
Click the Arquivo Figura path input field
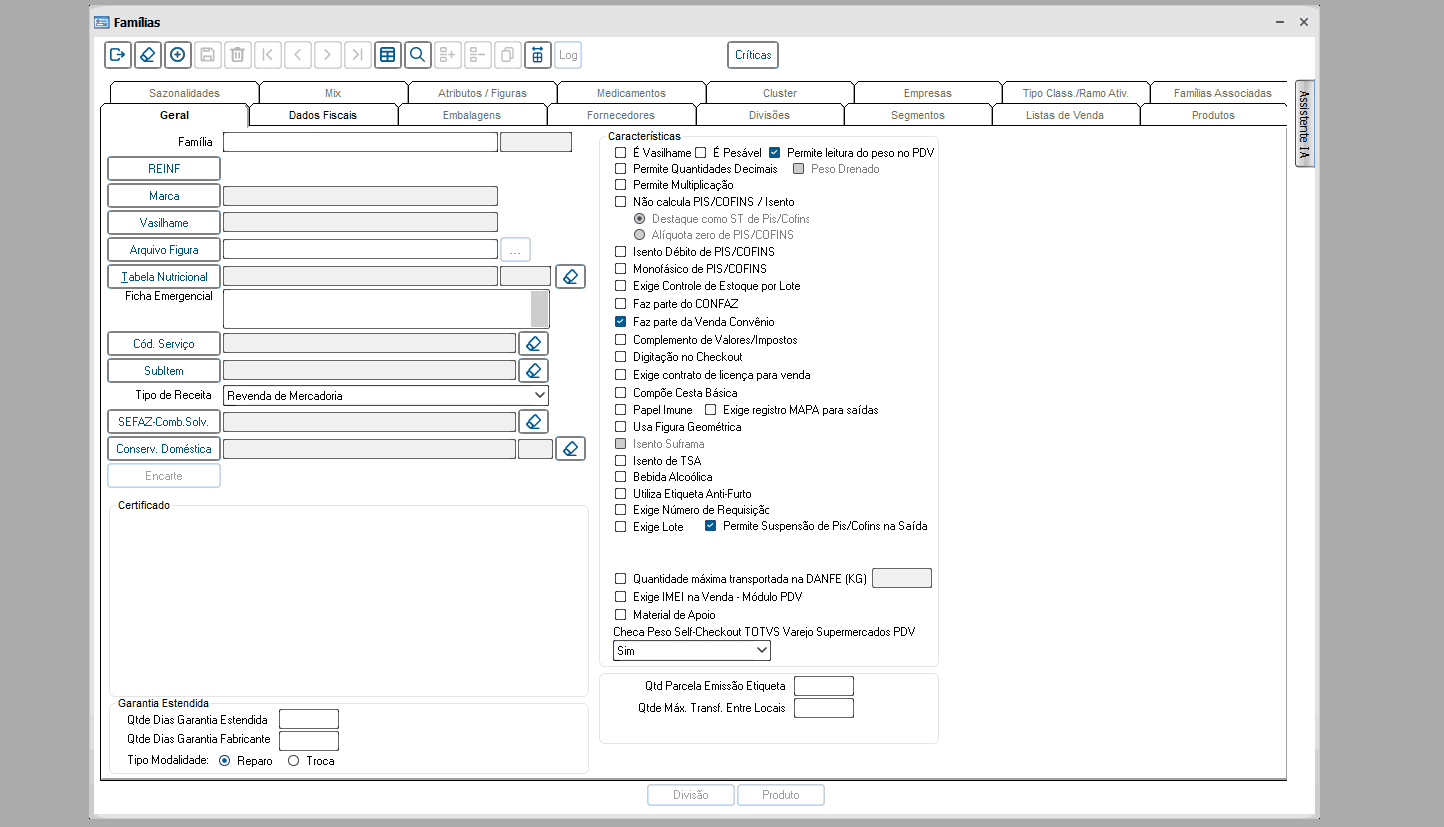click(360, 249)
